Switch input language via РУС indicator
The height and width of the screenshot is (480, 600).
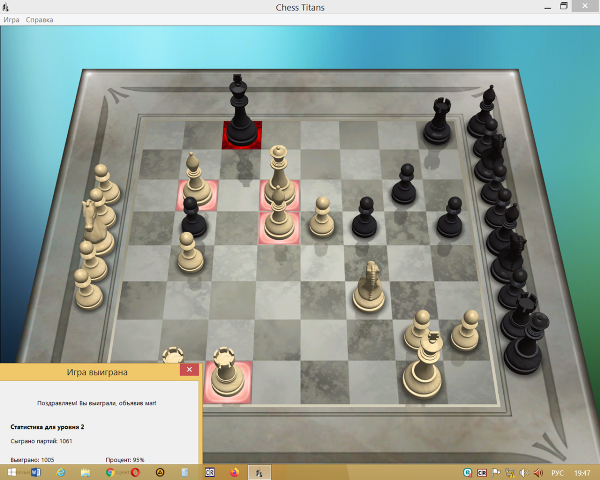tap(560, 472)
